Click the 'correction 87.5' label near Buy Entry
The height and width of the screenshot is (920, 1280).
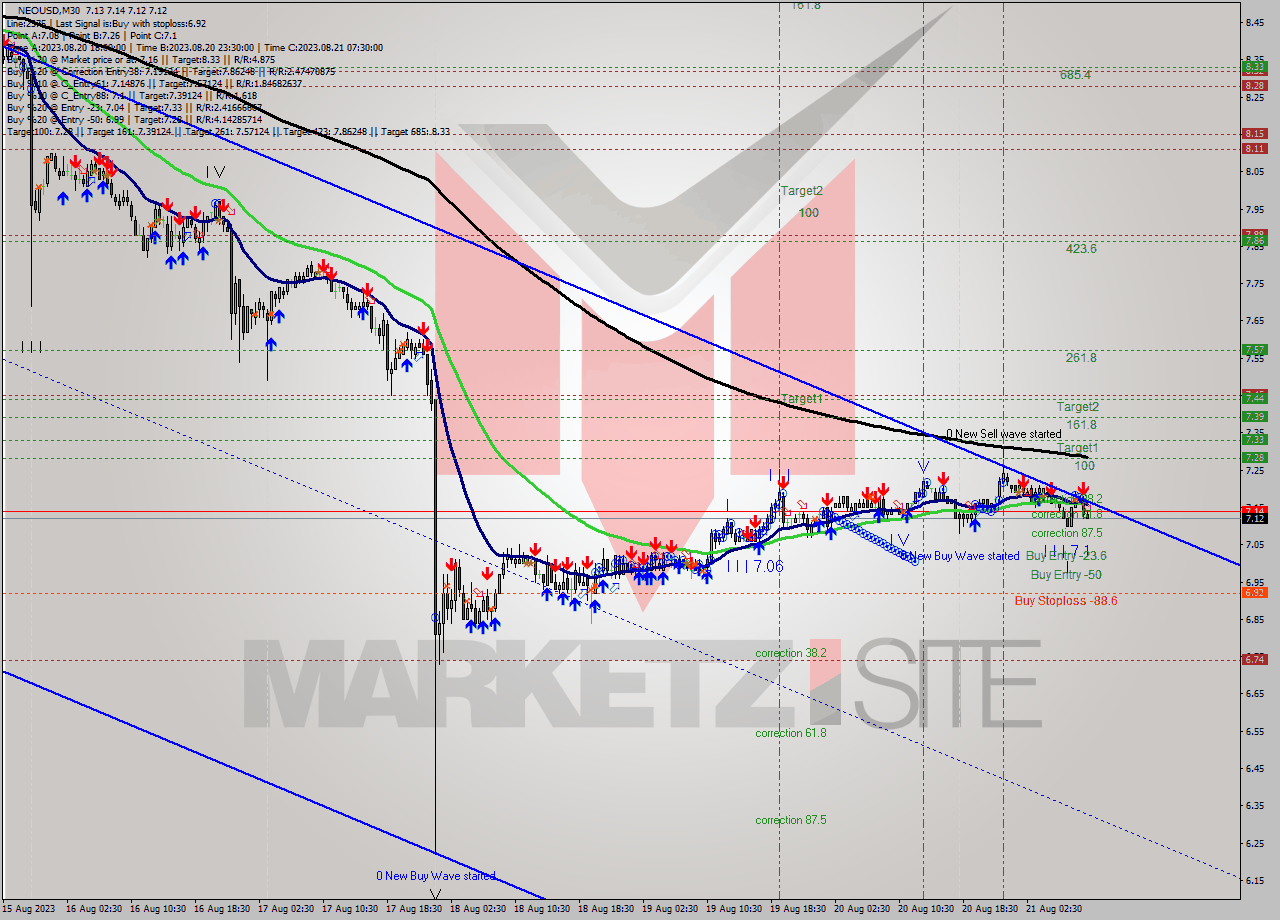[x=1067, y=533]
